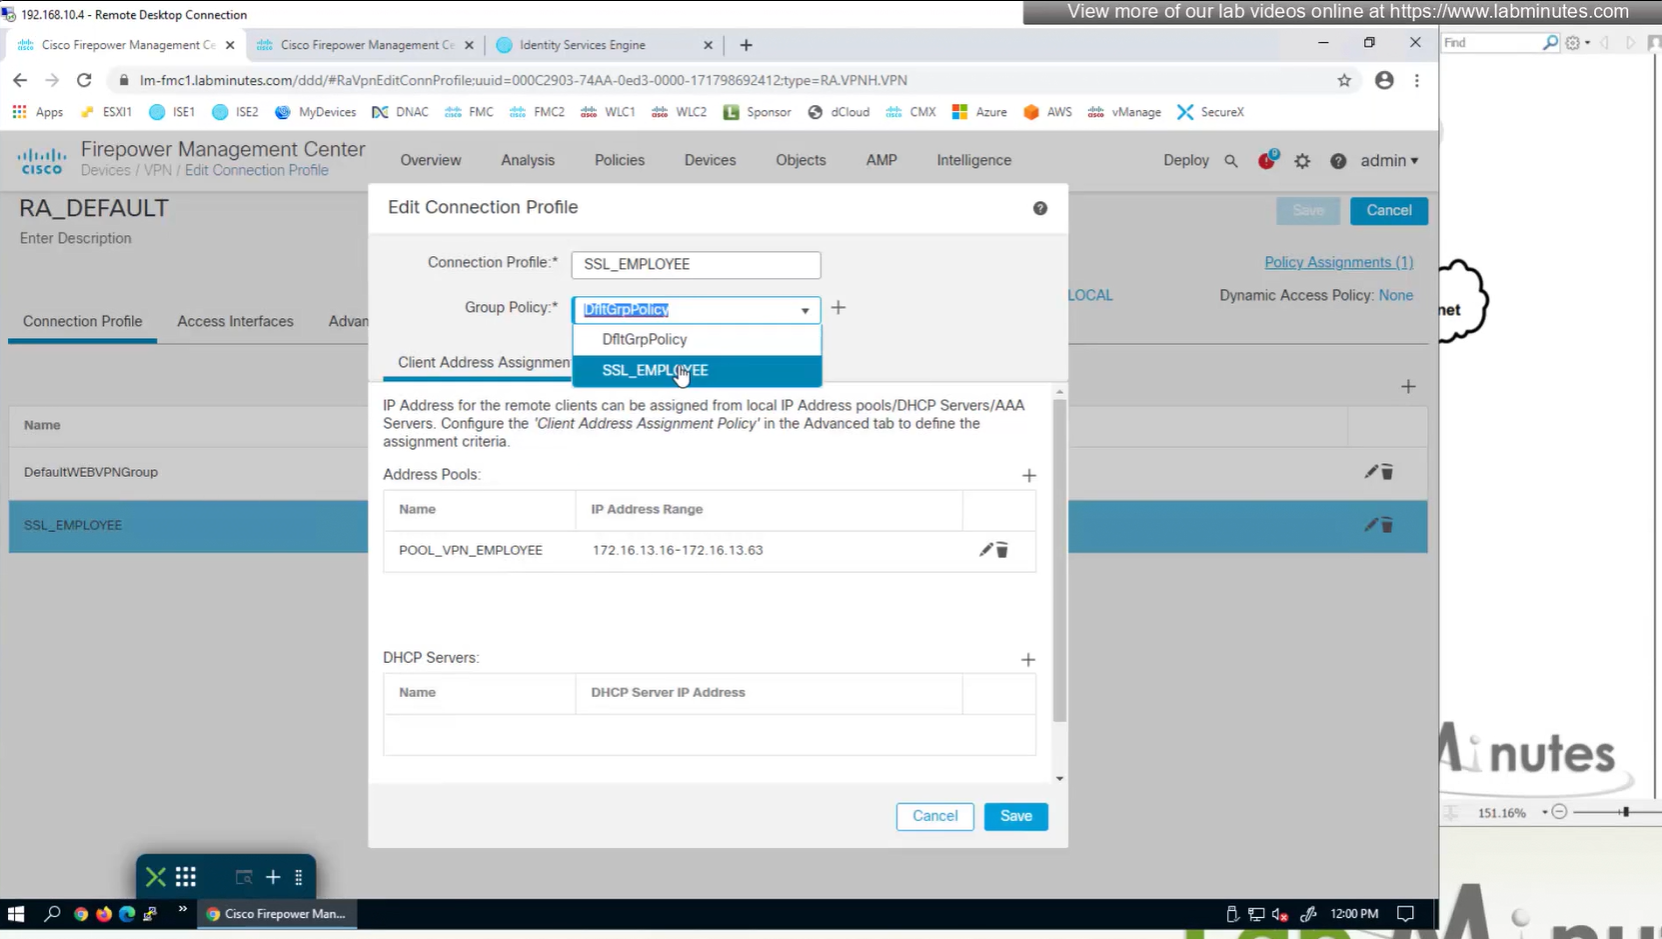The image size is (1662, 939).
Task: Switch to the Access Interfaces tab
Action: tap(235, 321)
